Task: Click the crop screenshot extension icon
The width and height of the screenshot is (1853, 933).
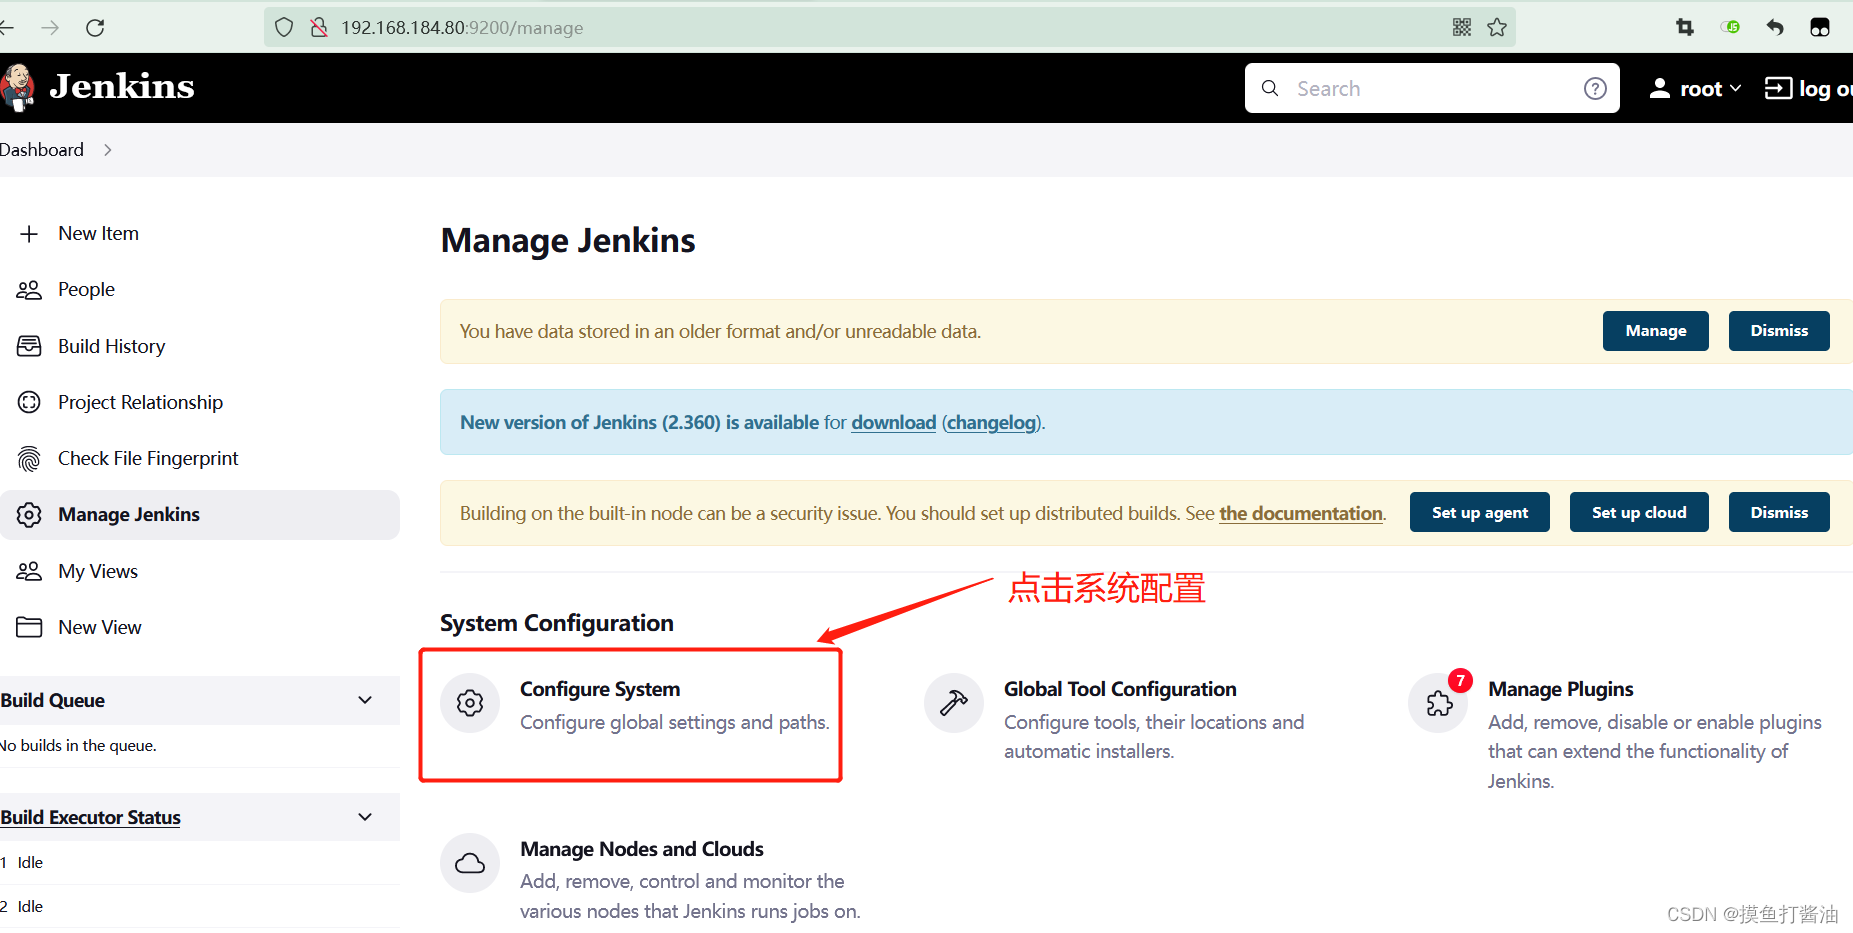Action: [1685, 27]
